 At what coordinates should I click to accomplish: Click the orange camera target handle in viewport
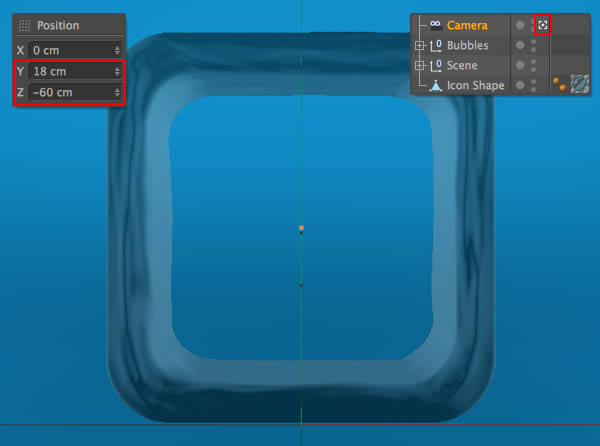pos(301,228)
